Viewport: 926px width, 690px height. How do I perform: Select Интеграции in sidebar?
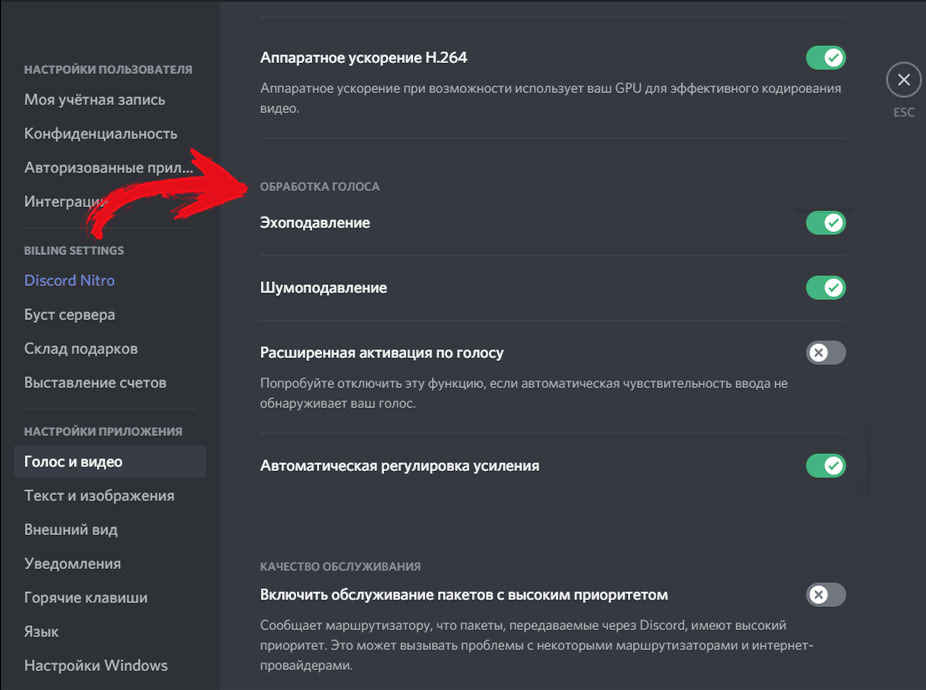[x=66, y=201]
